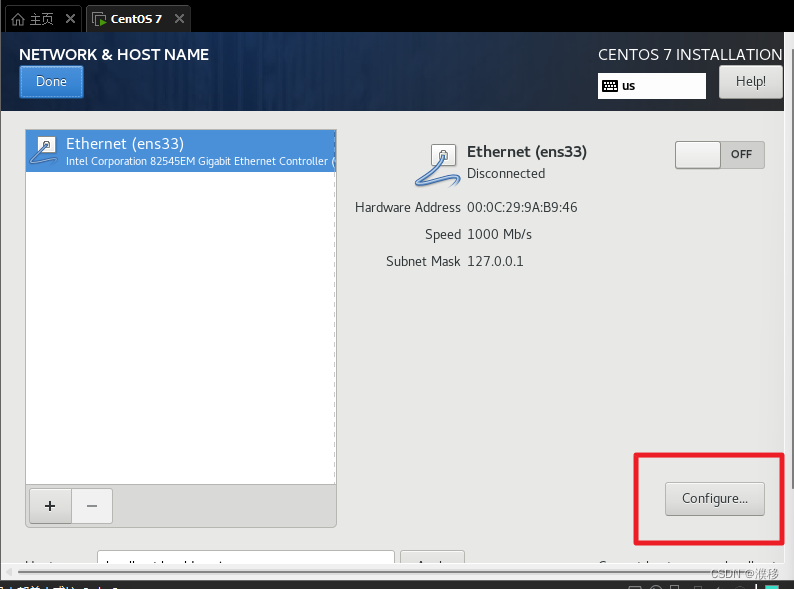The height and width of the screenshot is (589, 794).
Task: Click the keyboard icon beside us
Action: pos(610,86)
